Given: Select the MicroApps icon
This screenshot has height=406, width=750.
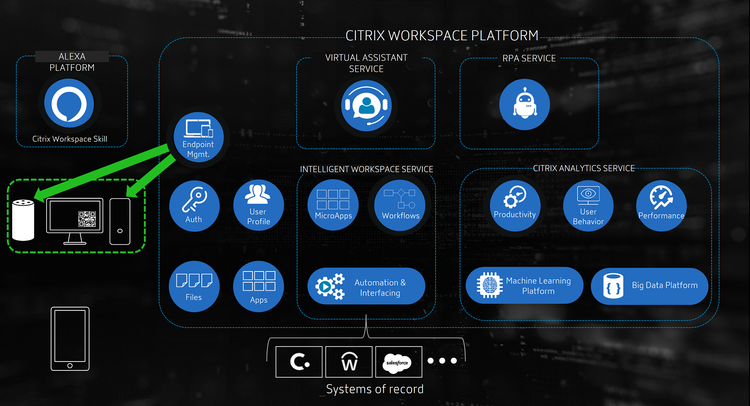Looking at the screenshot, I should click(x=333, y=205).
